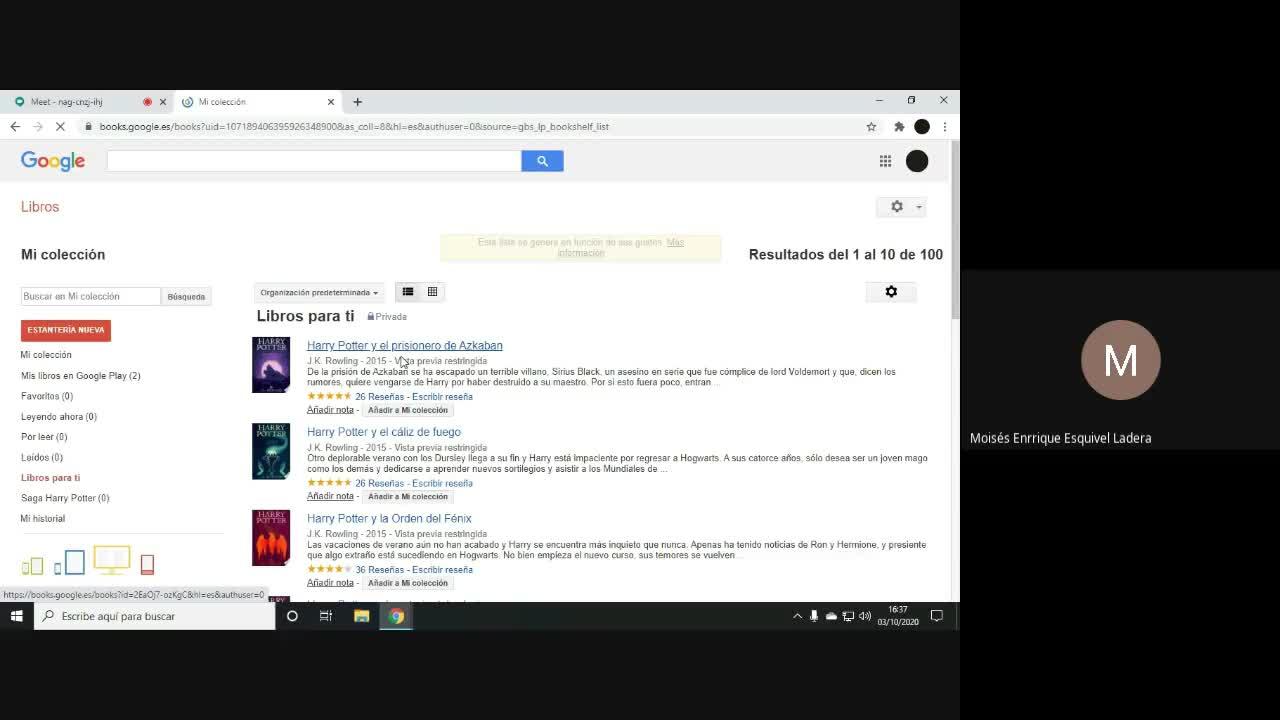Viewport: 1280px width, 720px height.
Task: Expand the Organización predeterminada dropdown
Action: (x=319, y=292)
